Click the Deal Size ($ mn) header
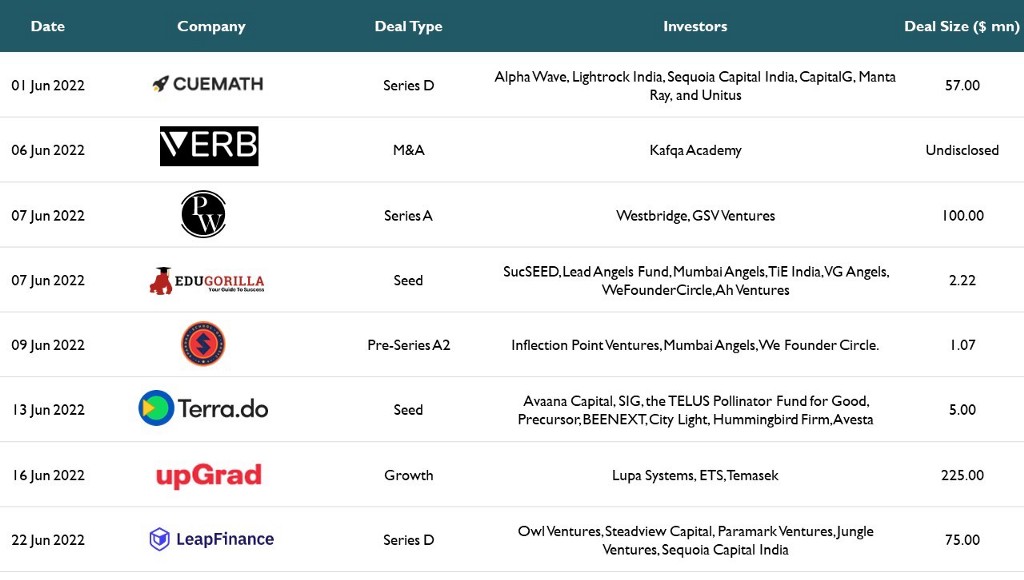The height and width of the screenshot is (580, 1024). click(961, 27)
